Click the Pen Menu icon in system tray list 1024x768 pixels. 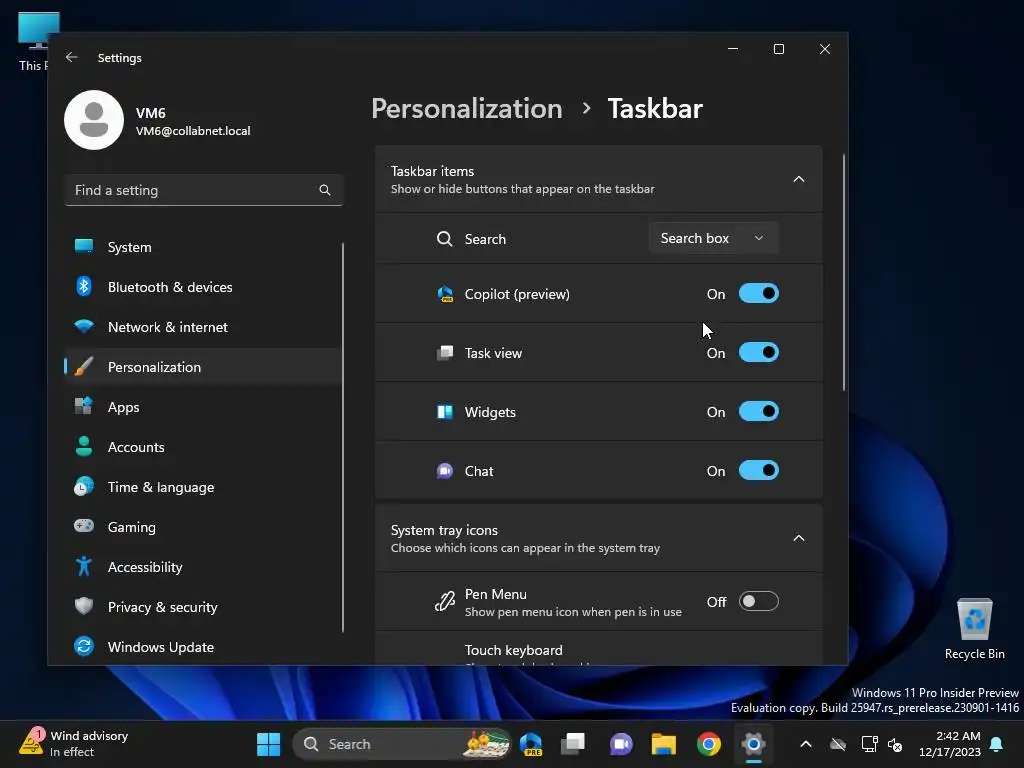point(445,601)
